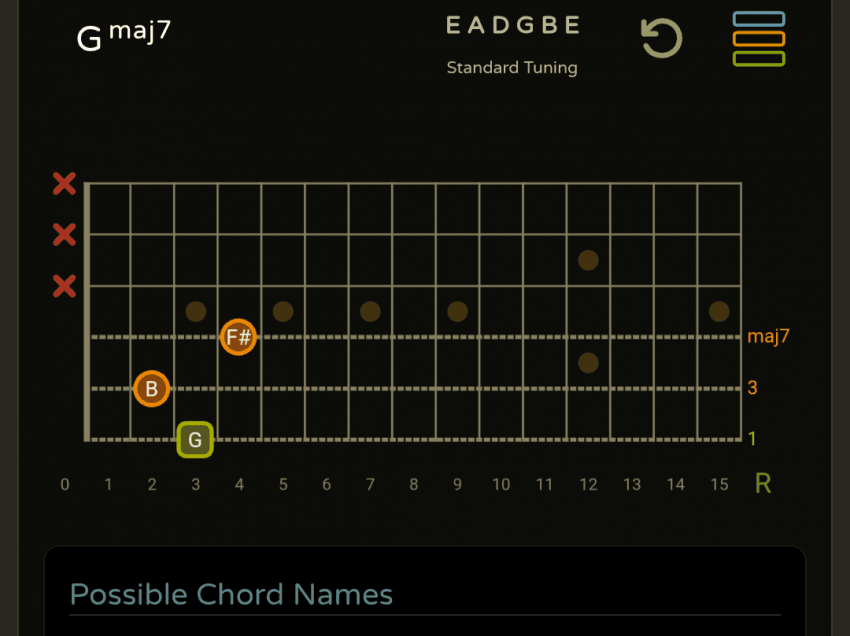Viewport: 850px width, 636px height.
Task: Click the Standard Tuning label
Action: pyautogui.click(x=512, y=68)
